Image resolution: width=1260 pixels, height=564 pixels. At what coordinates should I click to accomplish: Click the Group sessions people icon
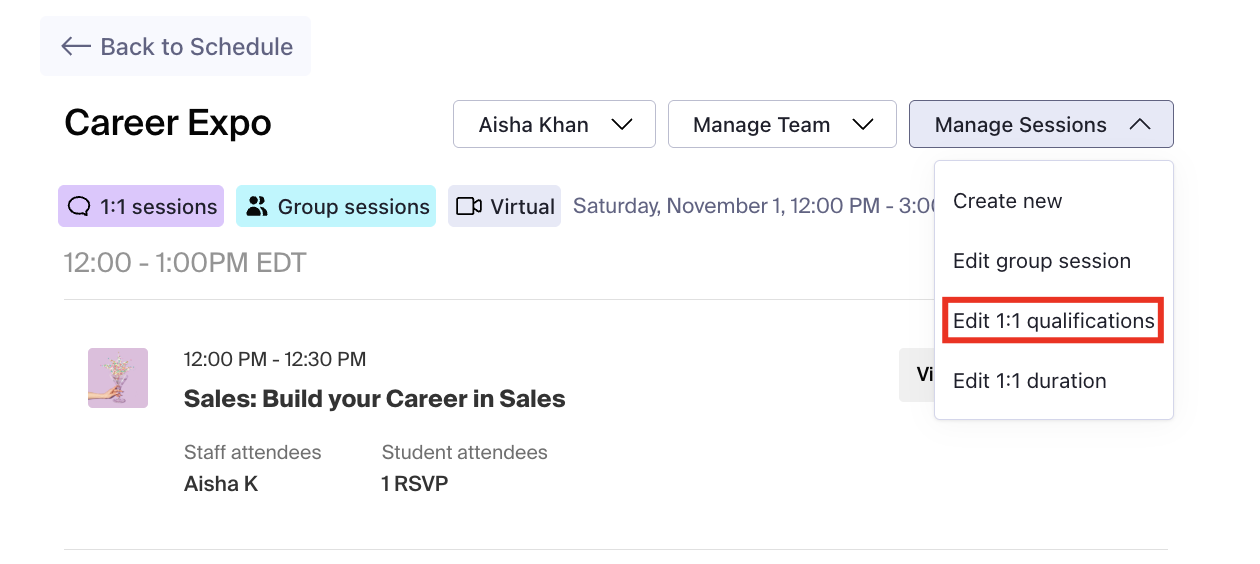(258, 206)
